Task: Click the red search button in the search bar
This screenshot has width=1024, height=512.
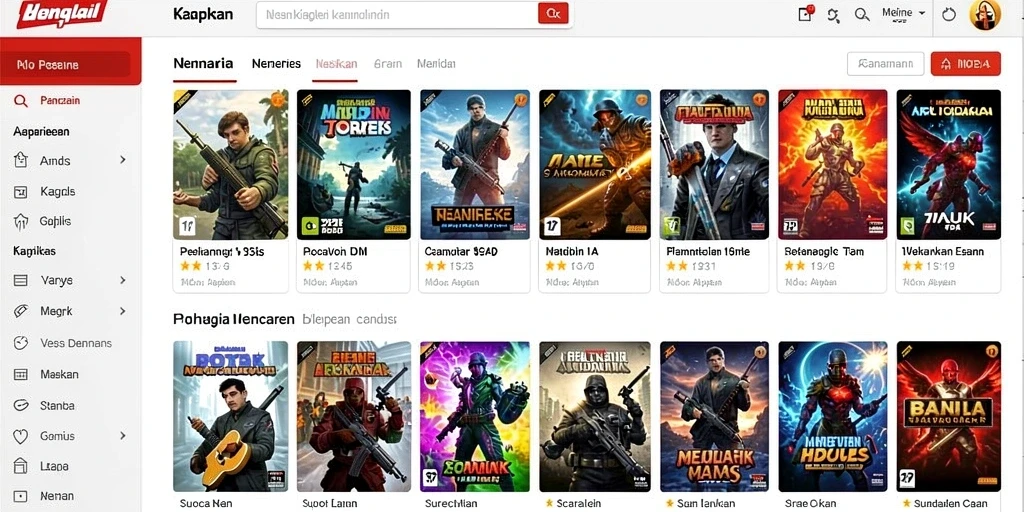Action: (x=552, y=13)
